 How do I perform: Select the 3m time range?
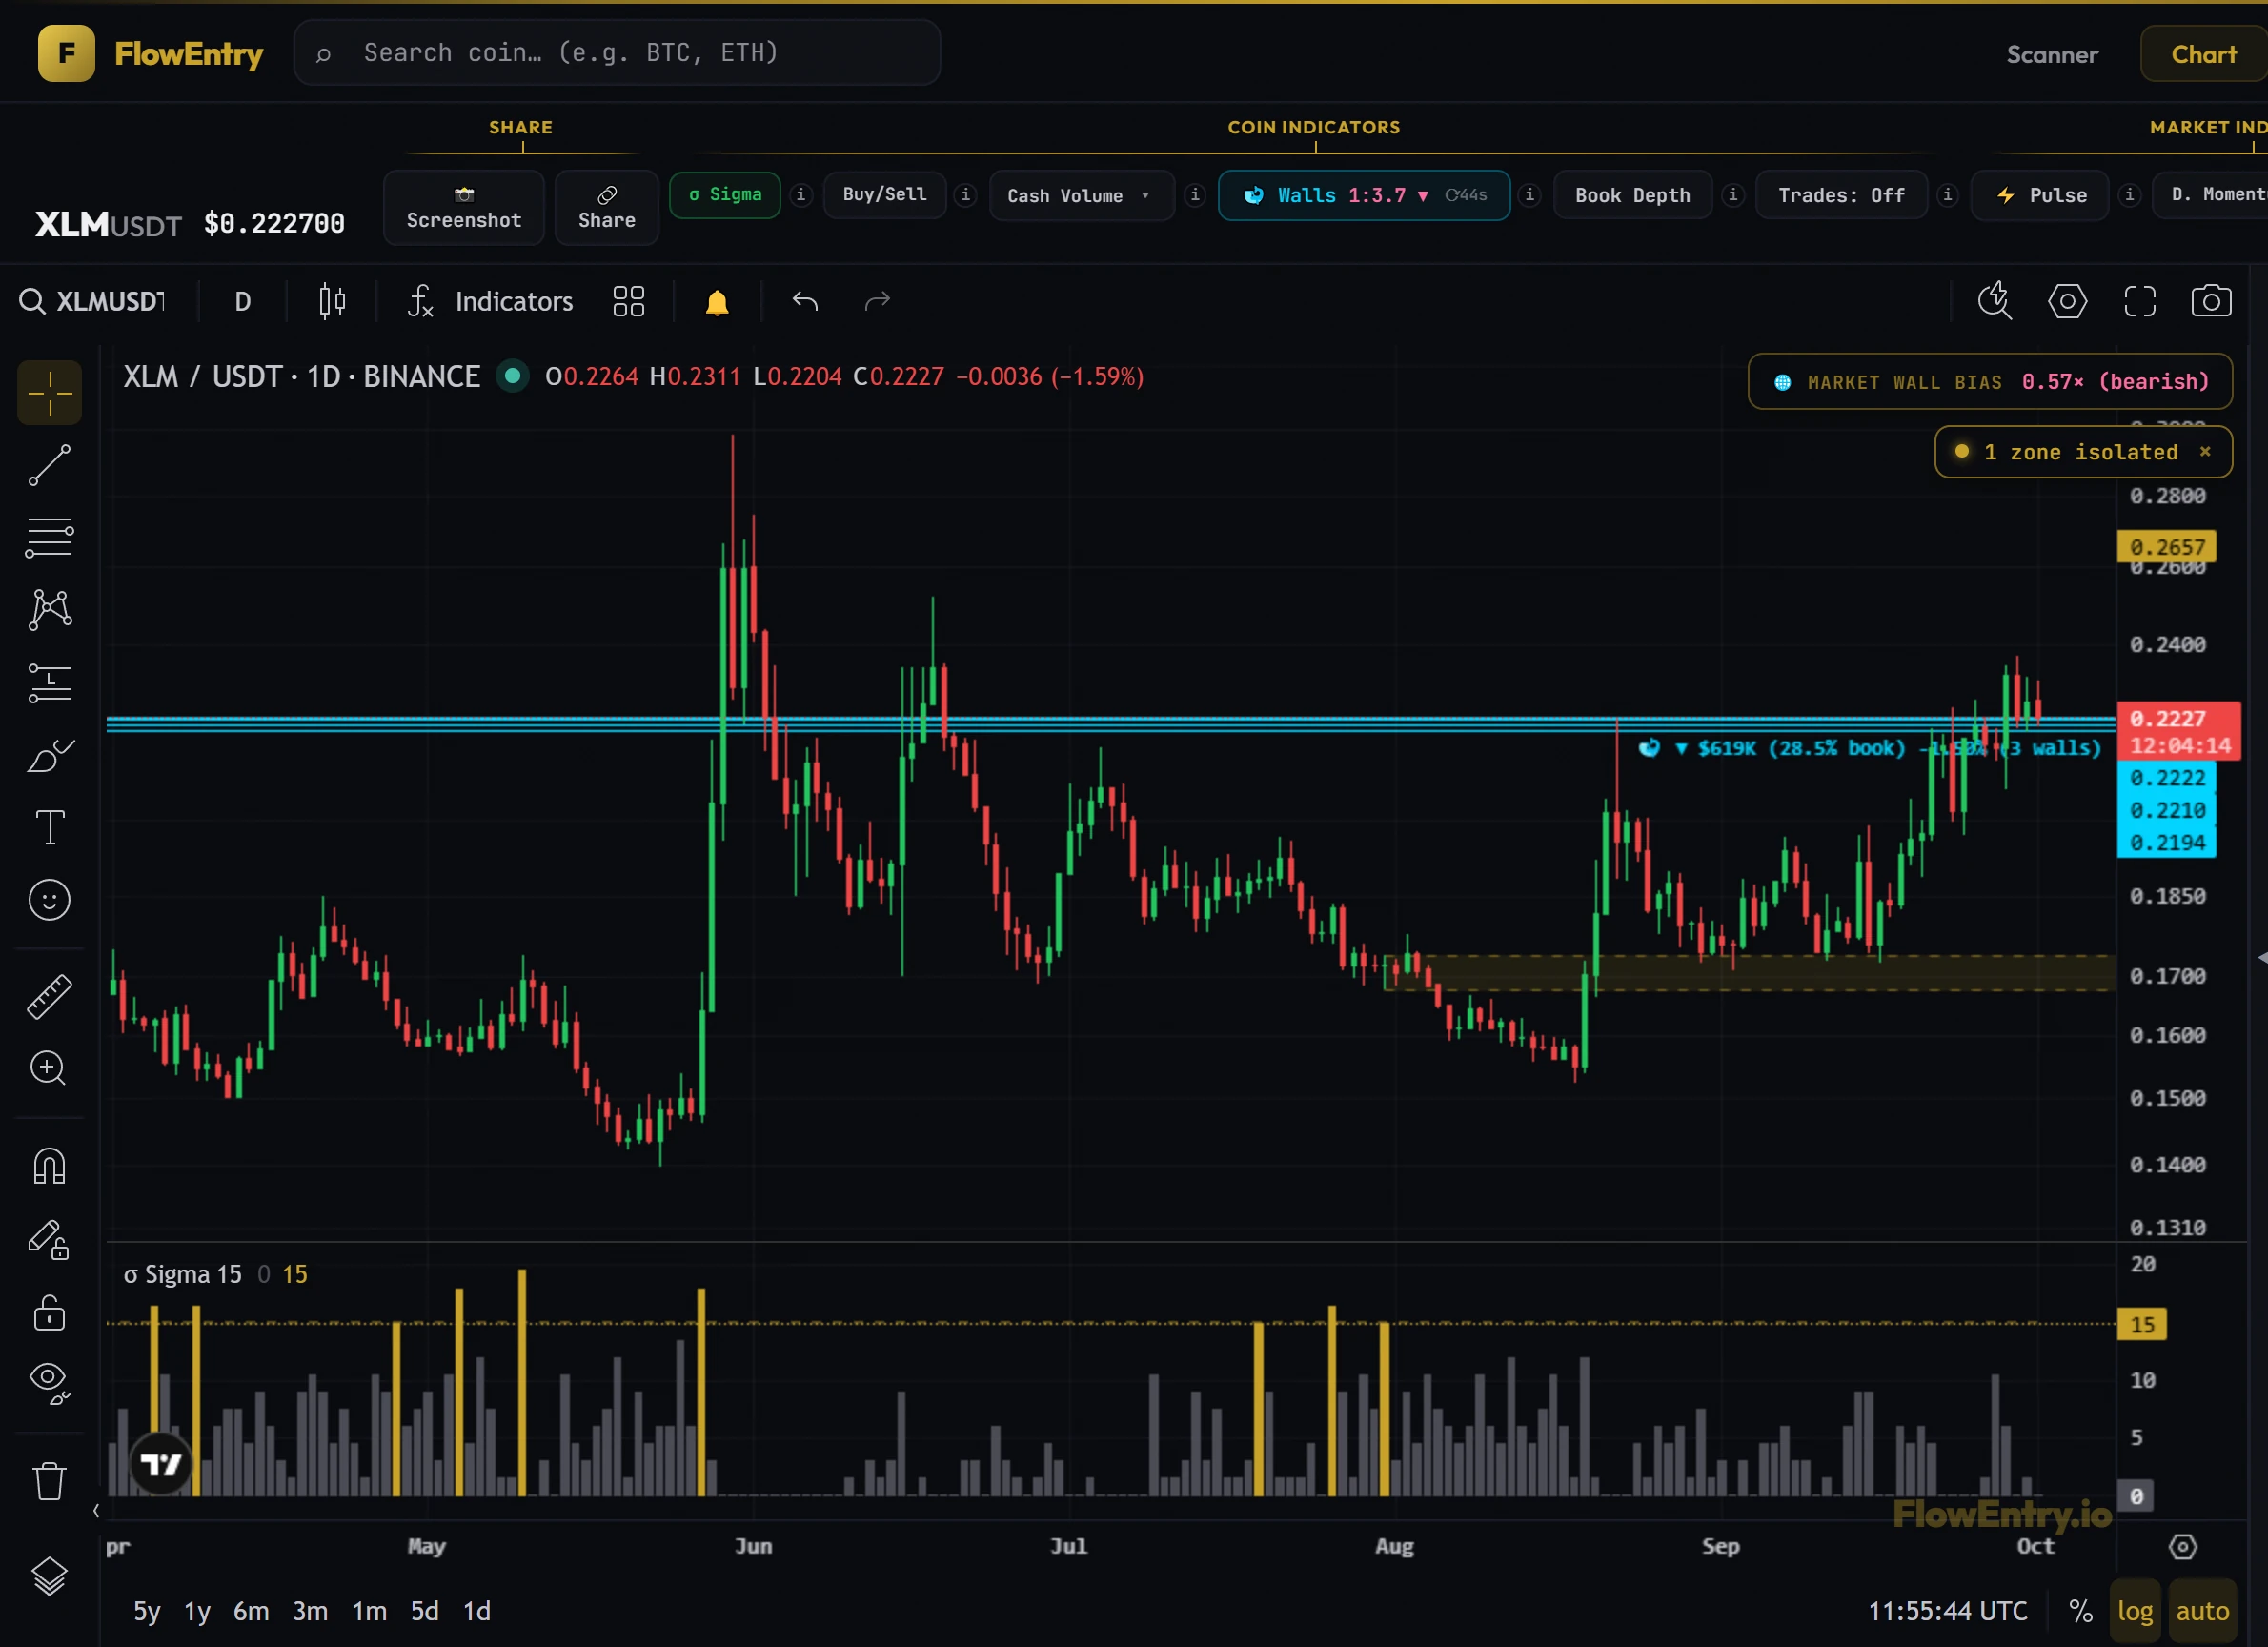coord(310,1611)
